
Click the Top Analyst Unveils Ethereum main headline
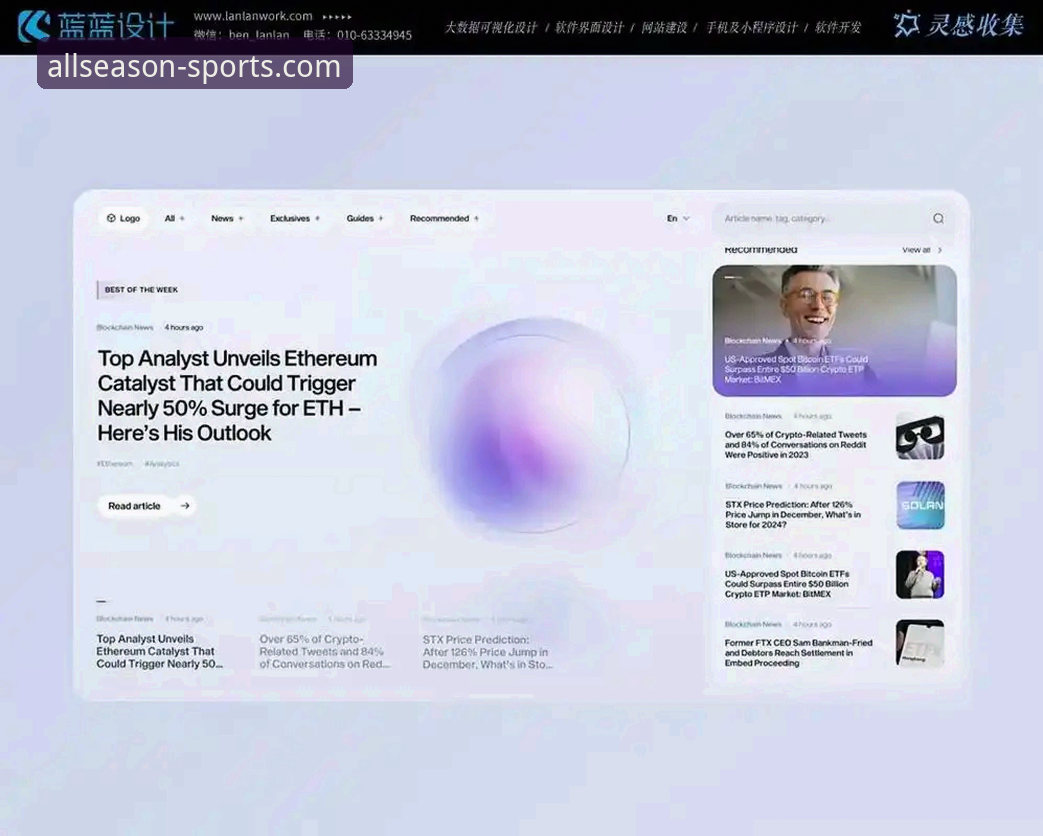click(237, 395)
